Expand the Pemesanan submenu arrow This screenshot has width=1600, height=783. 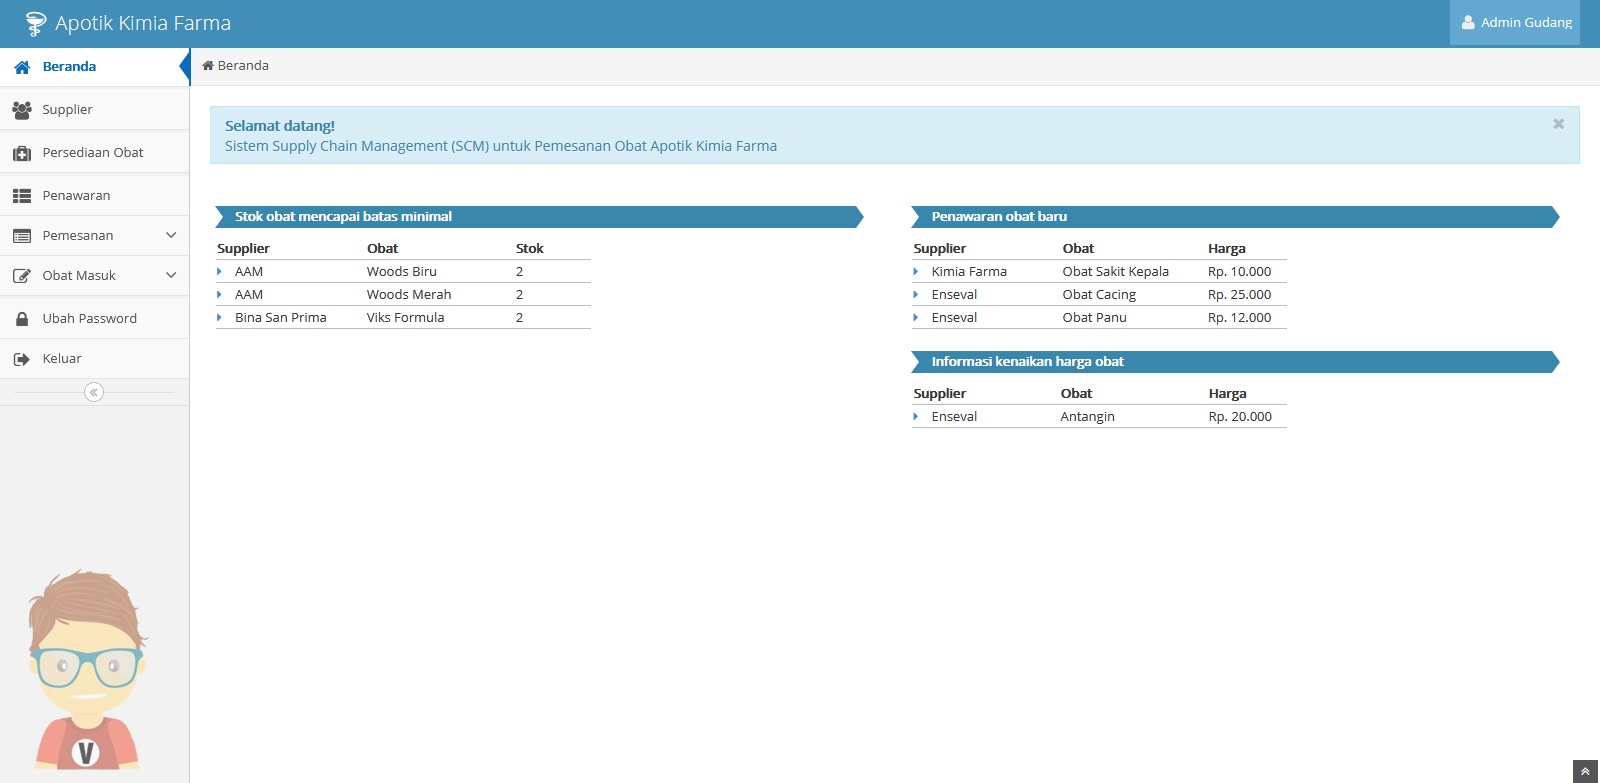[171, 235]
